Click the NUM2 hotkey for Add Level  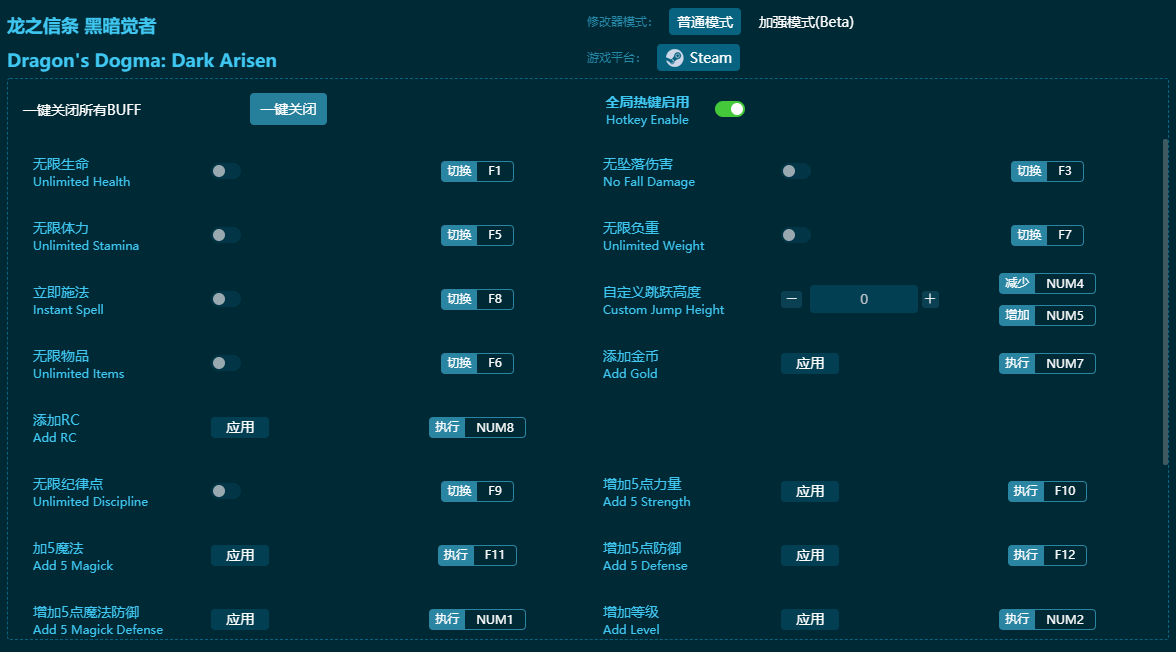(1047, 620)
